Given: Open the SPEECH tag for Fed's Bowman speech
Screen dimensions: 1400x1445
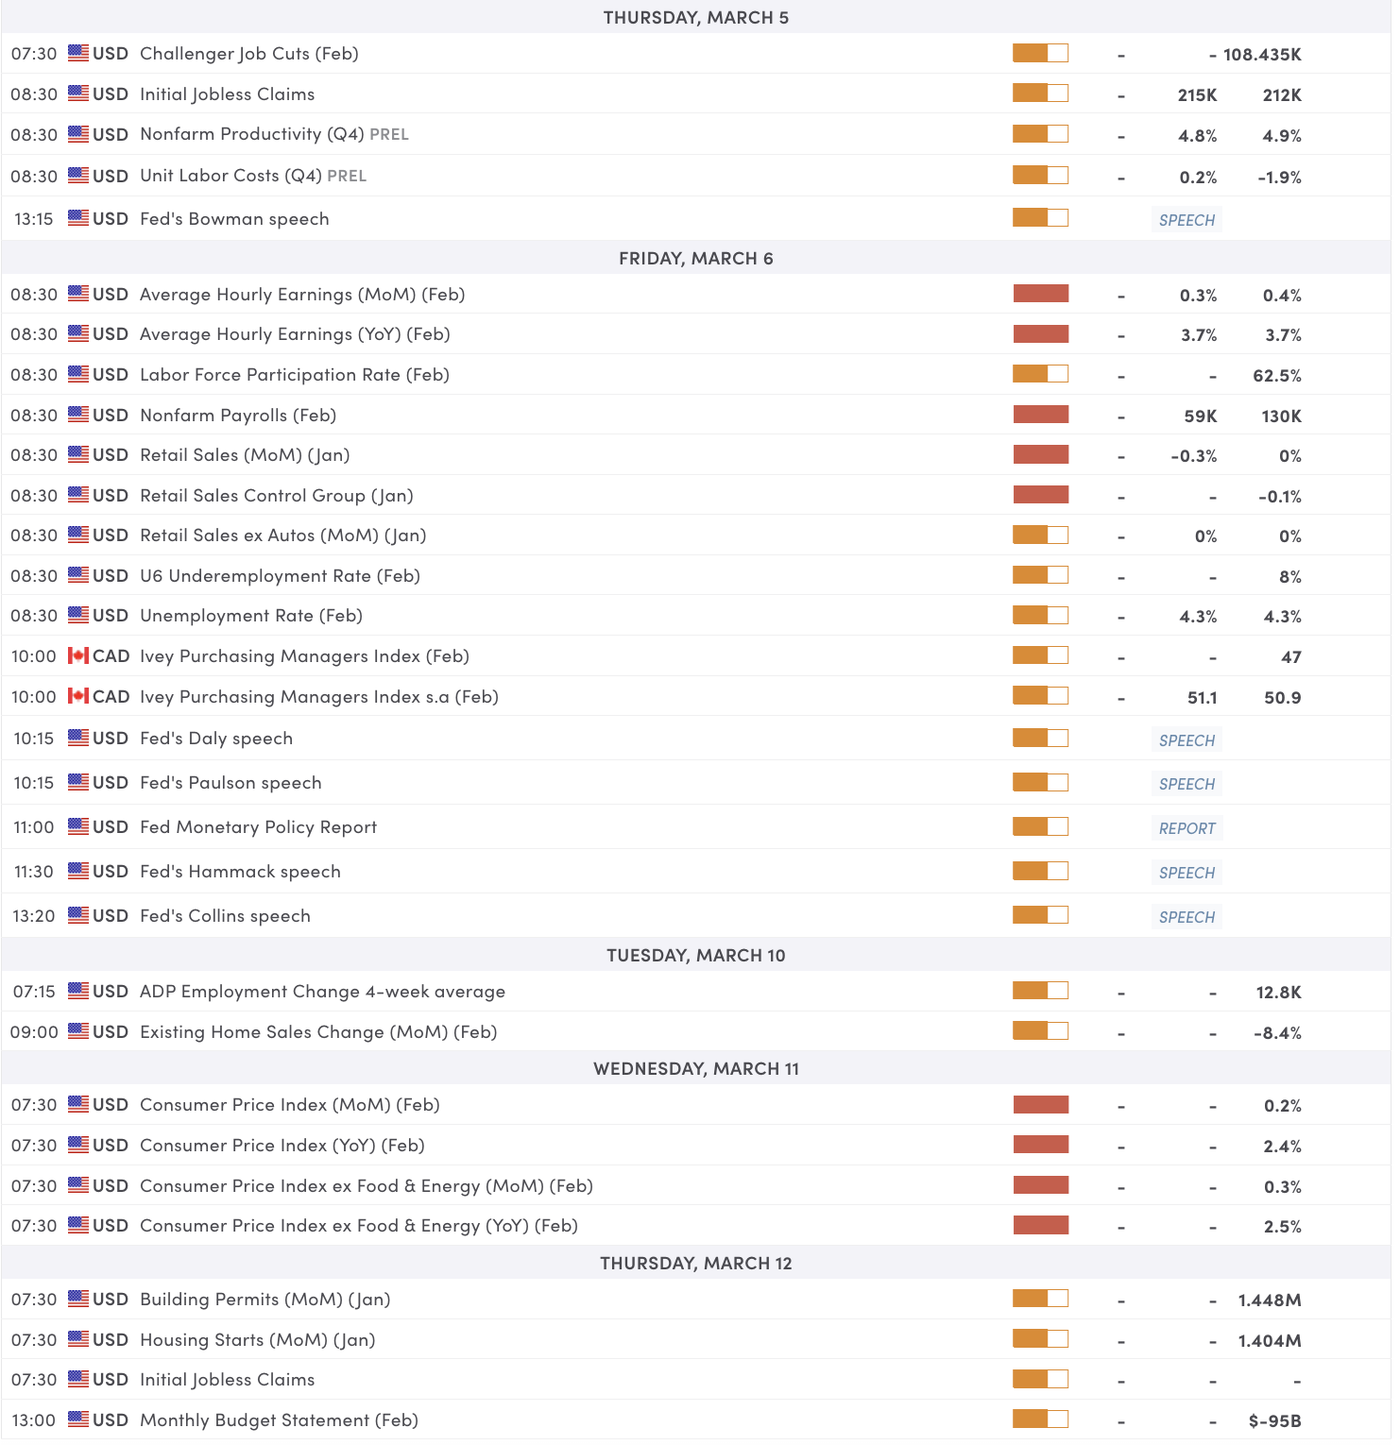Looking at the screenshot, I should (x=1187, y=220).
